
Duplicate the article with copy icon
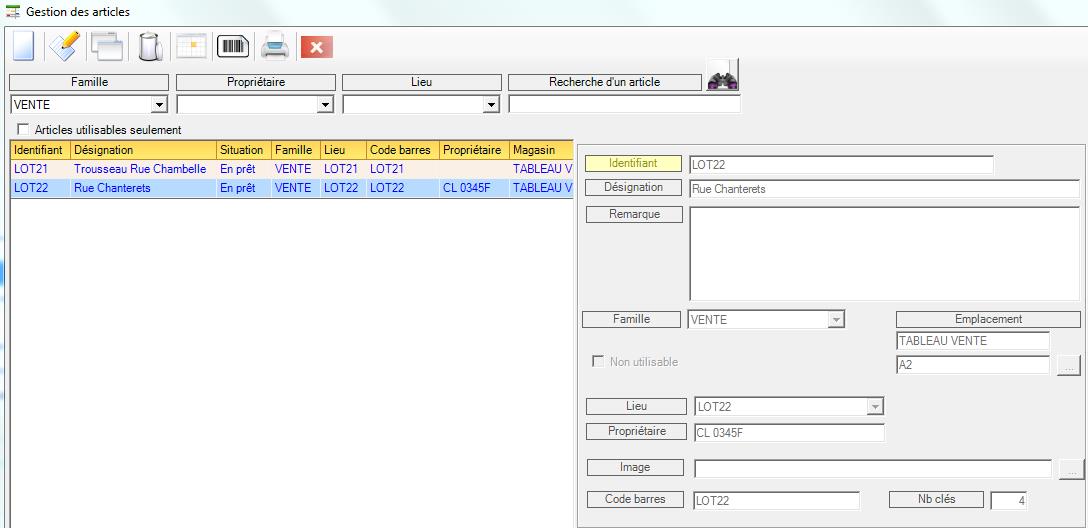[x=107, y=46]
